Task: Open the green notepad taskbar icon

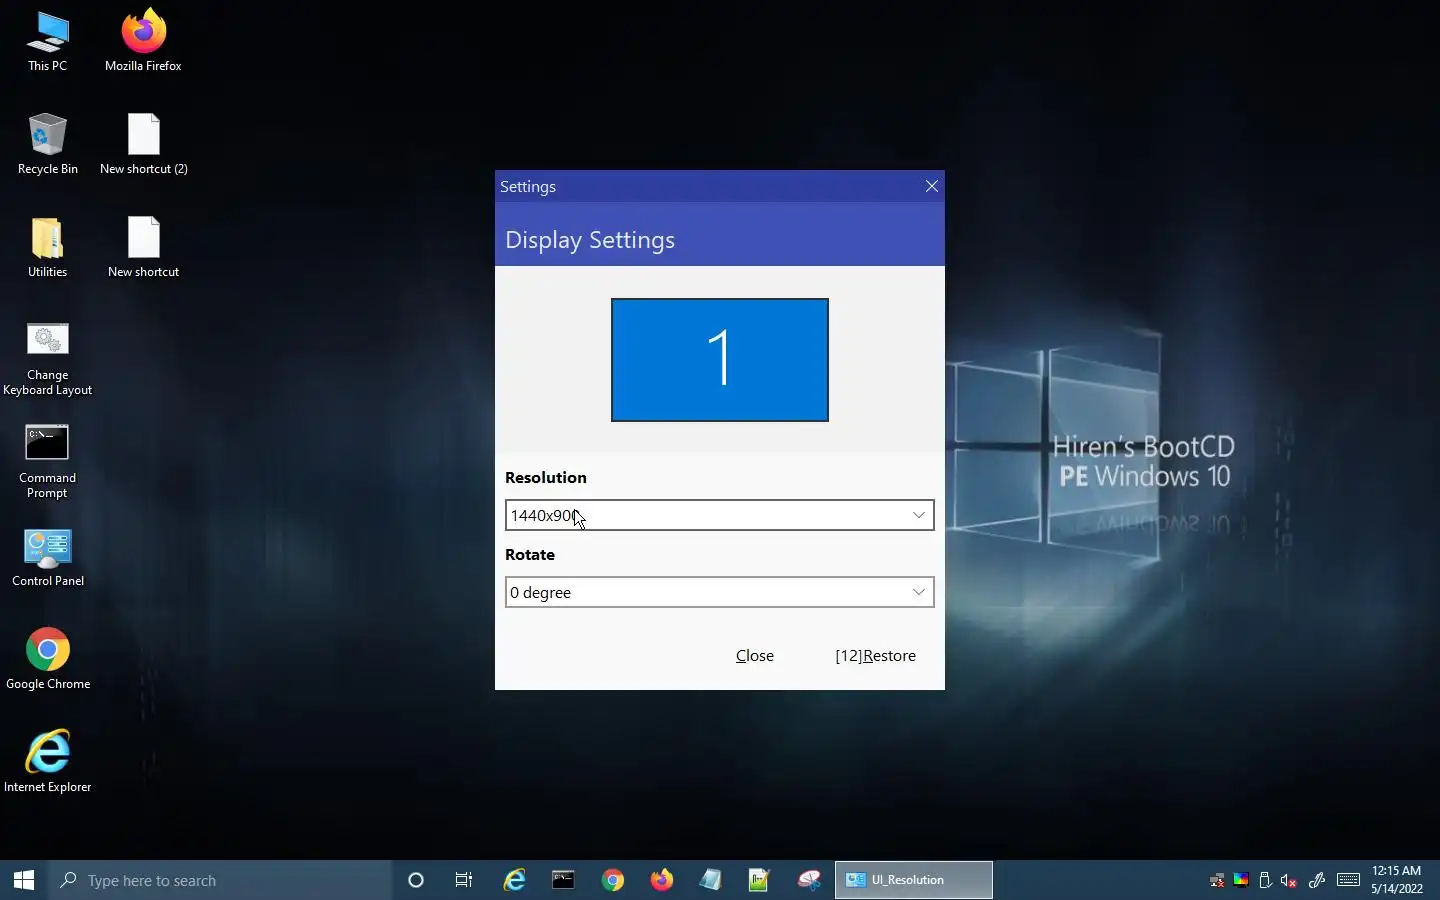Action: click(759, 880)
